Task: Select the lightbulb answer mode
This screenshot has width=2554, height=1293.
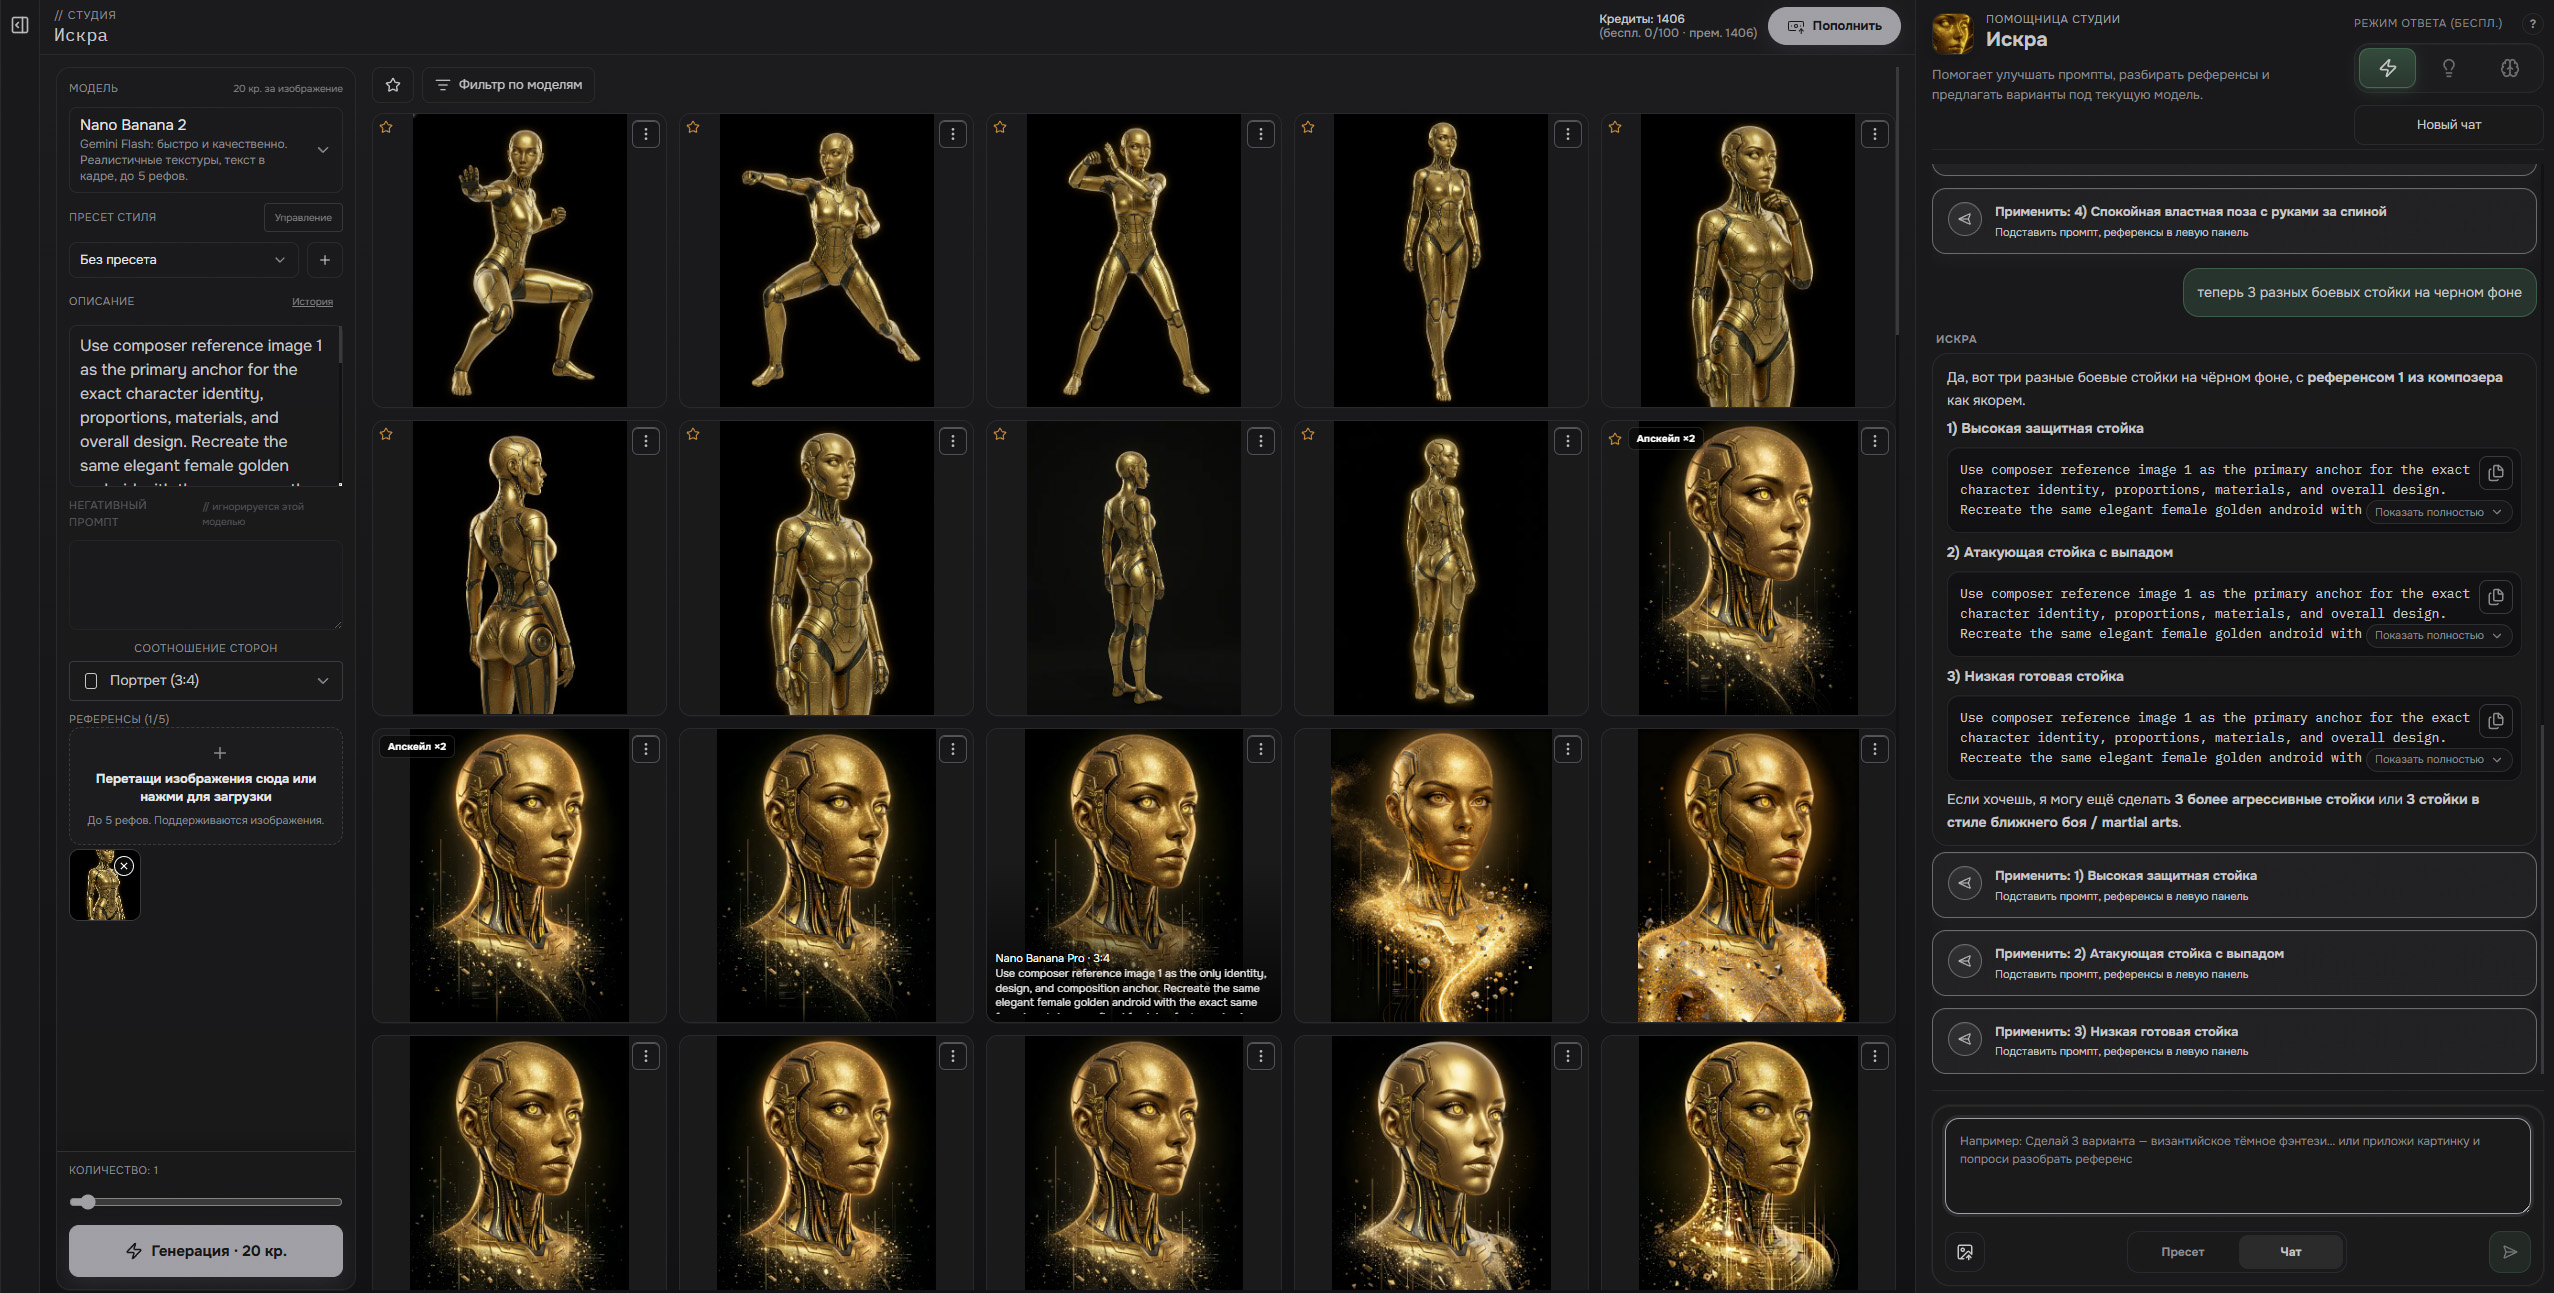Action: (x=2448, y=68)
